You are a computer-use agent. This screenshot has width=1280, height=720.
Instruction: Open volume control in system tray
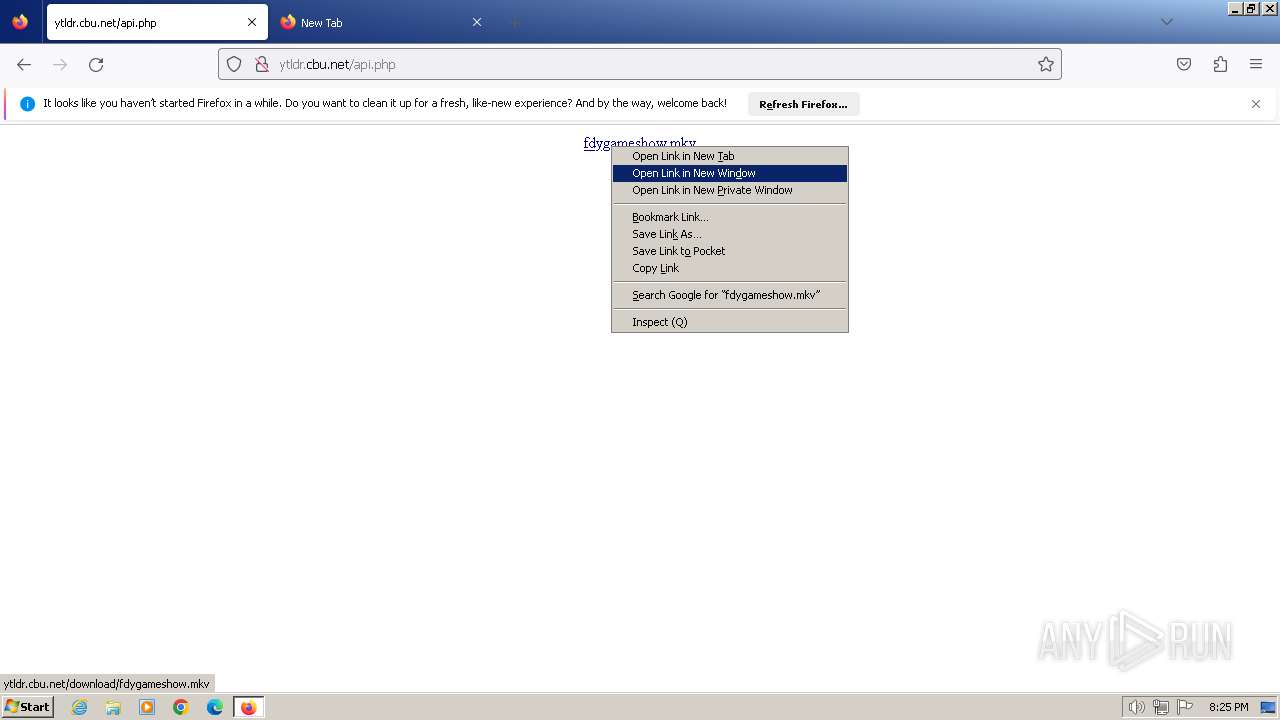point(1136,707)
